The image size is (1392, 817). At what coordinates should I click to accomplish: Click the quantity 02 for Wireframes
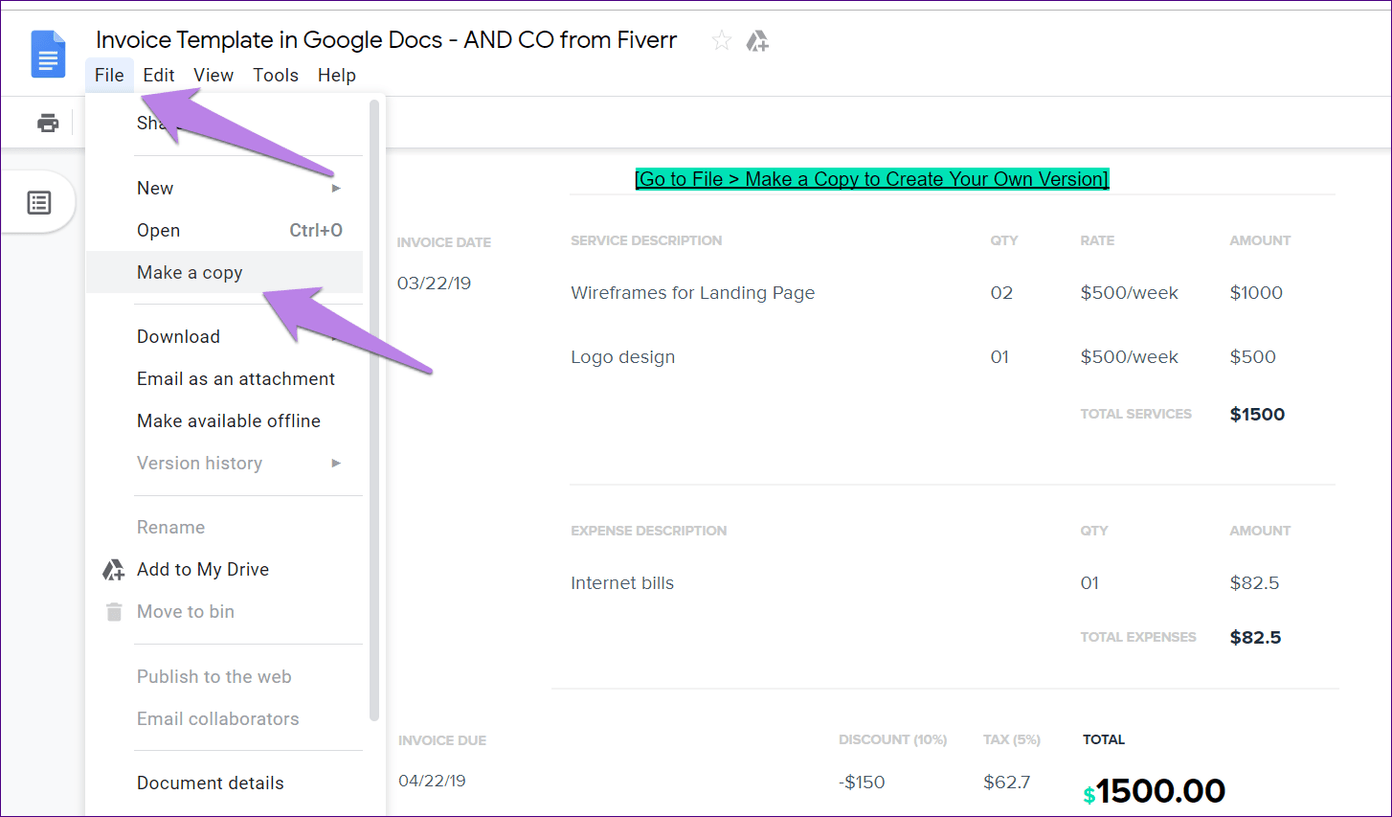pos(1001,293)
